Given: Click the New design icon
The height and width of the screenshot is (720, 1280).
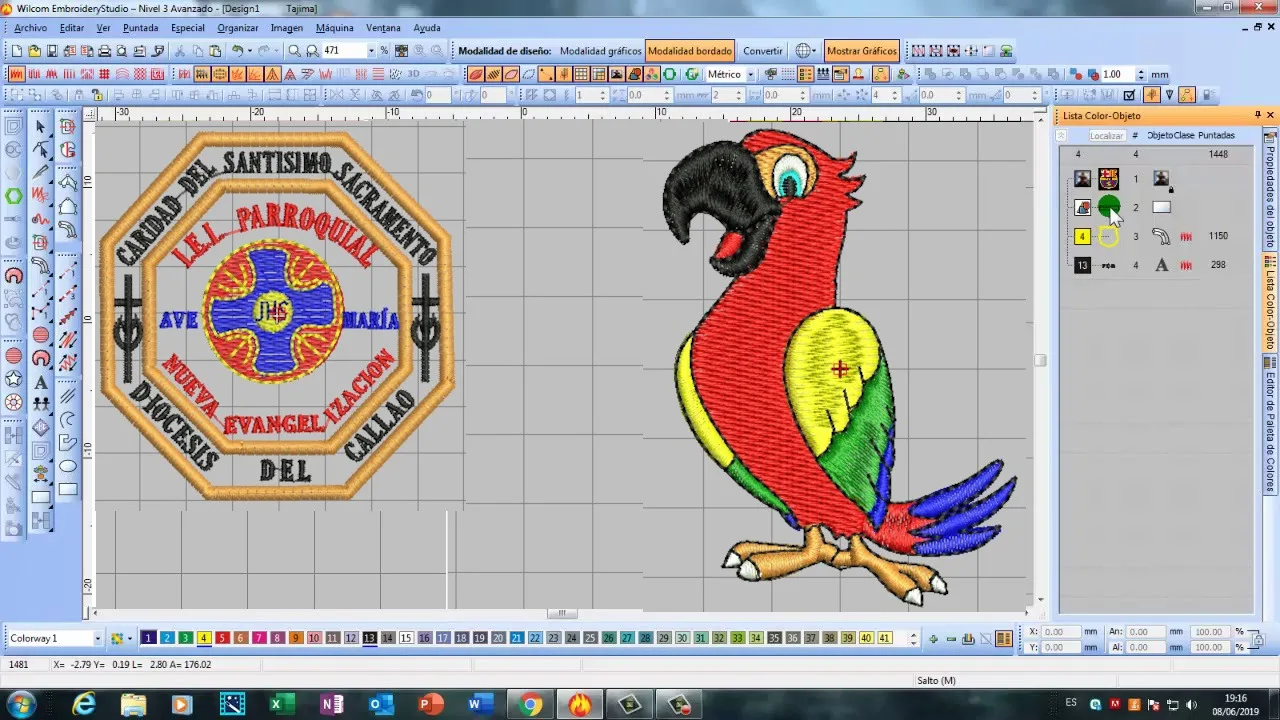Looking at the screenshot, I should [x=17, y=51].
